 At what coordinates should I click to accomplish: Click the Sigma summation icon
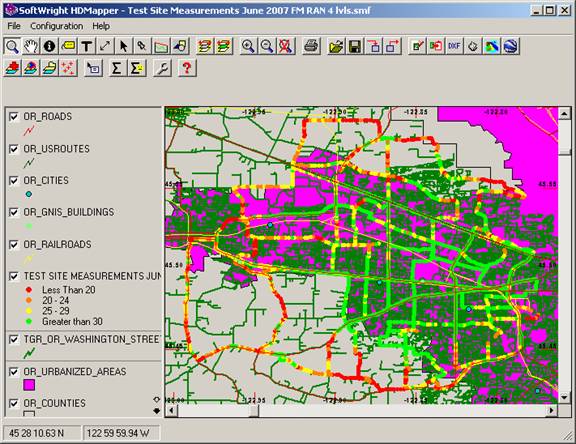click(117, 68)
